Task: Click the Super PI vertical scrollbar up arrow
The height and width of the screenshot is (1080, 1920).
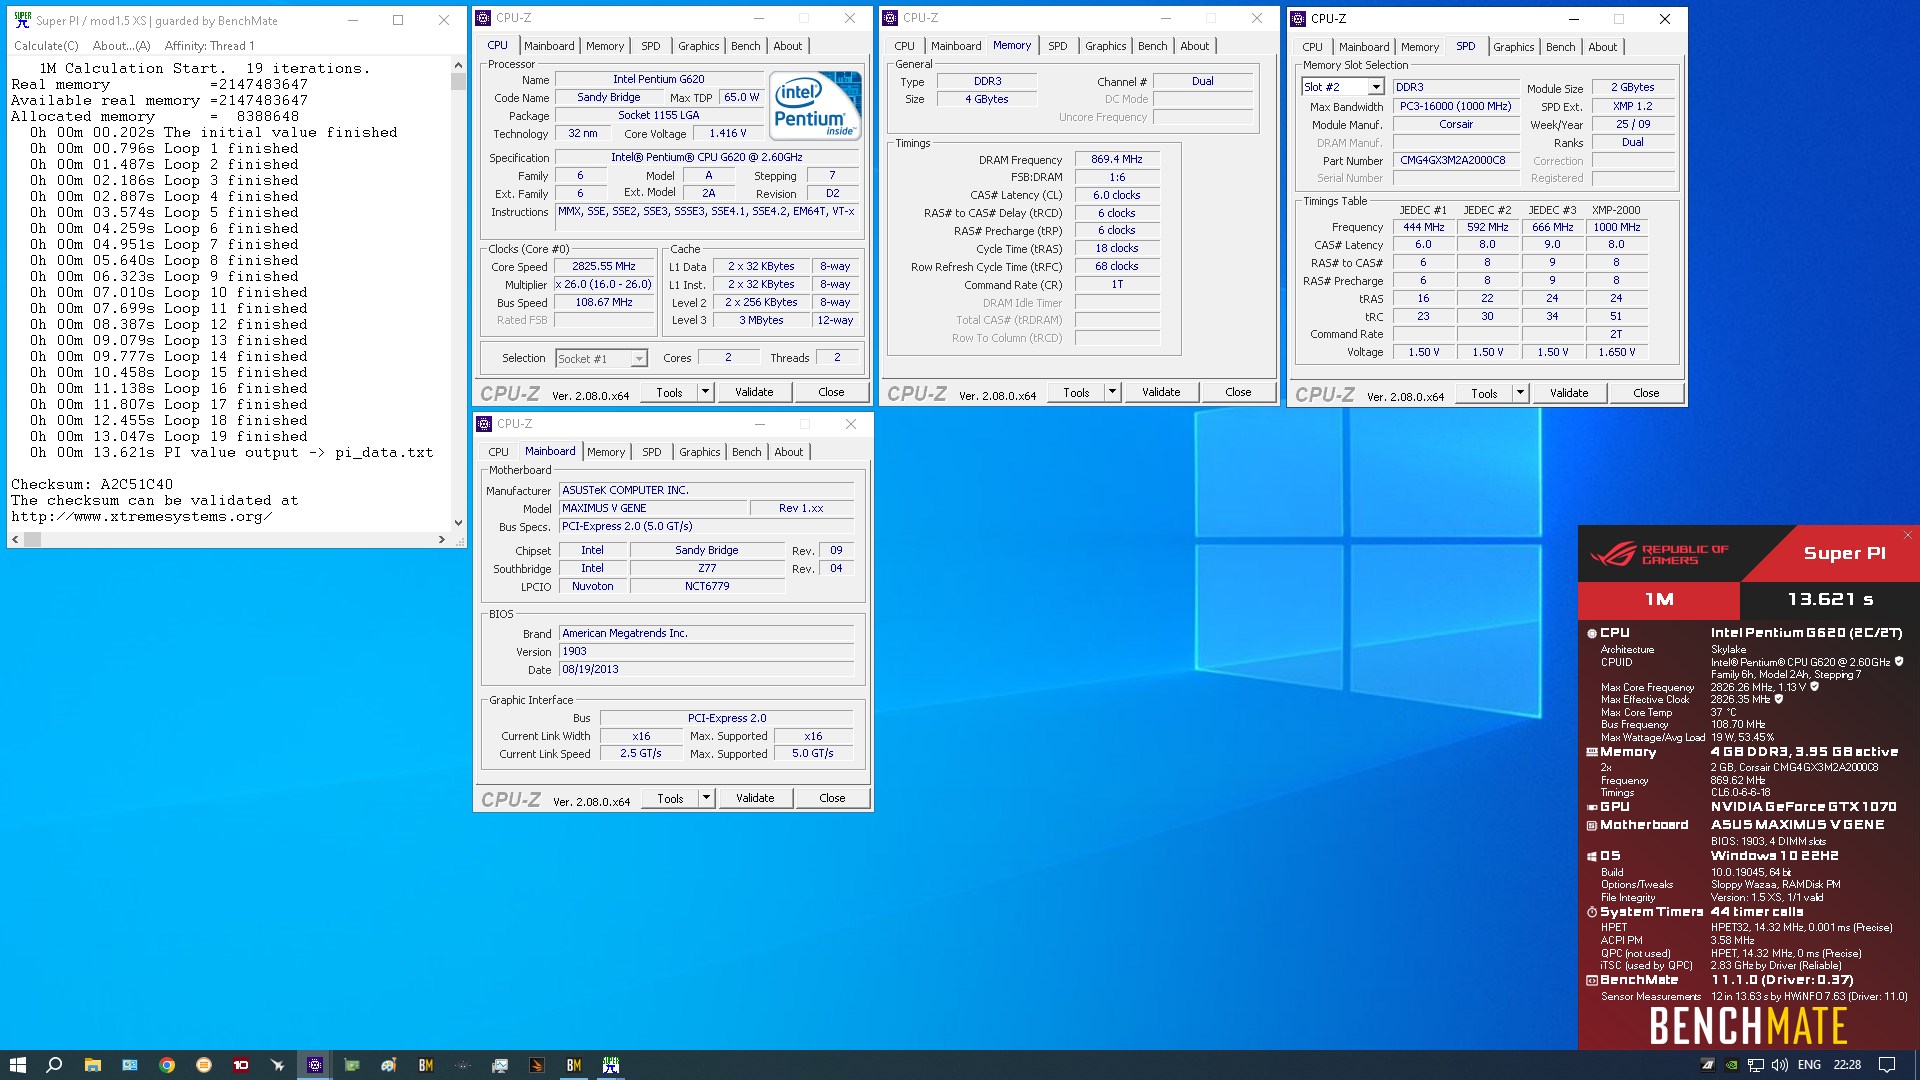Action: [458, 63]
